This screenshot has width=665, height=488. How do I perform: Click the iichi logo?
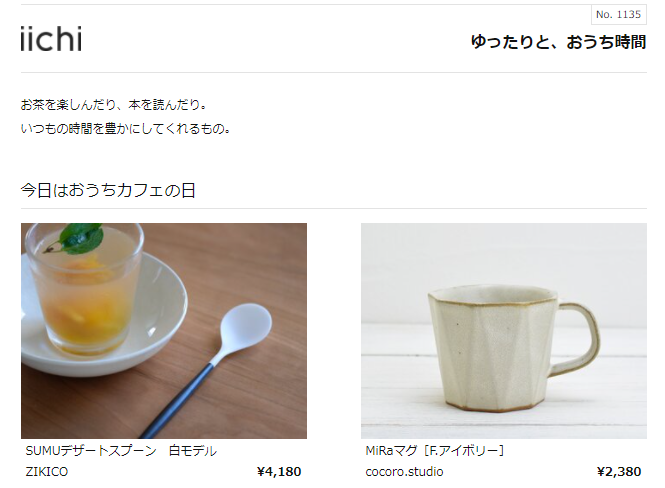tap(51, 39)
